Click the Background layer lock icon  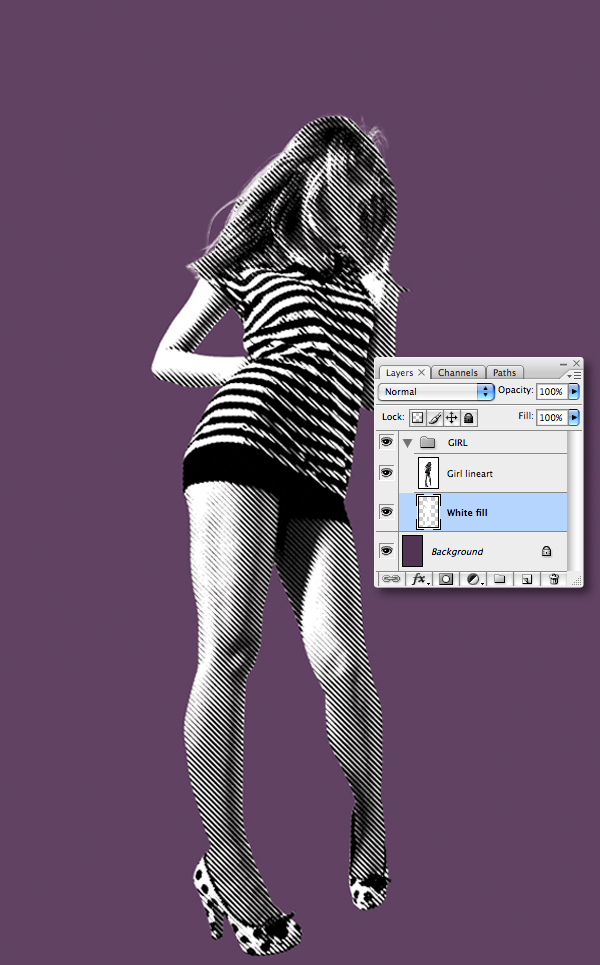546,551
